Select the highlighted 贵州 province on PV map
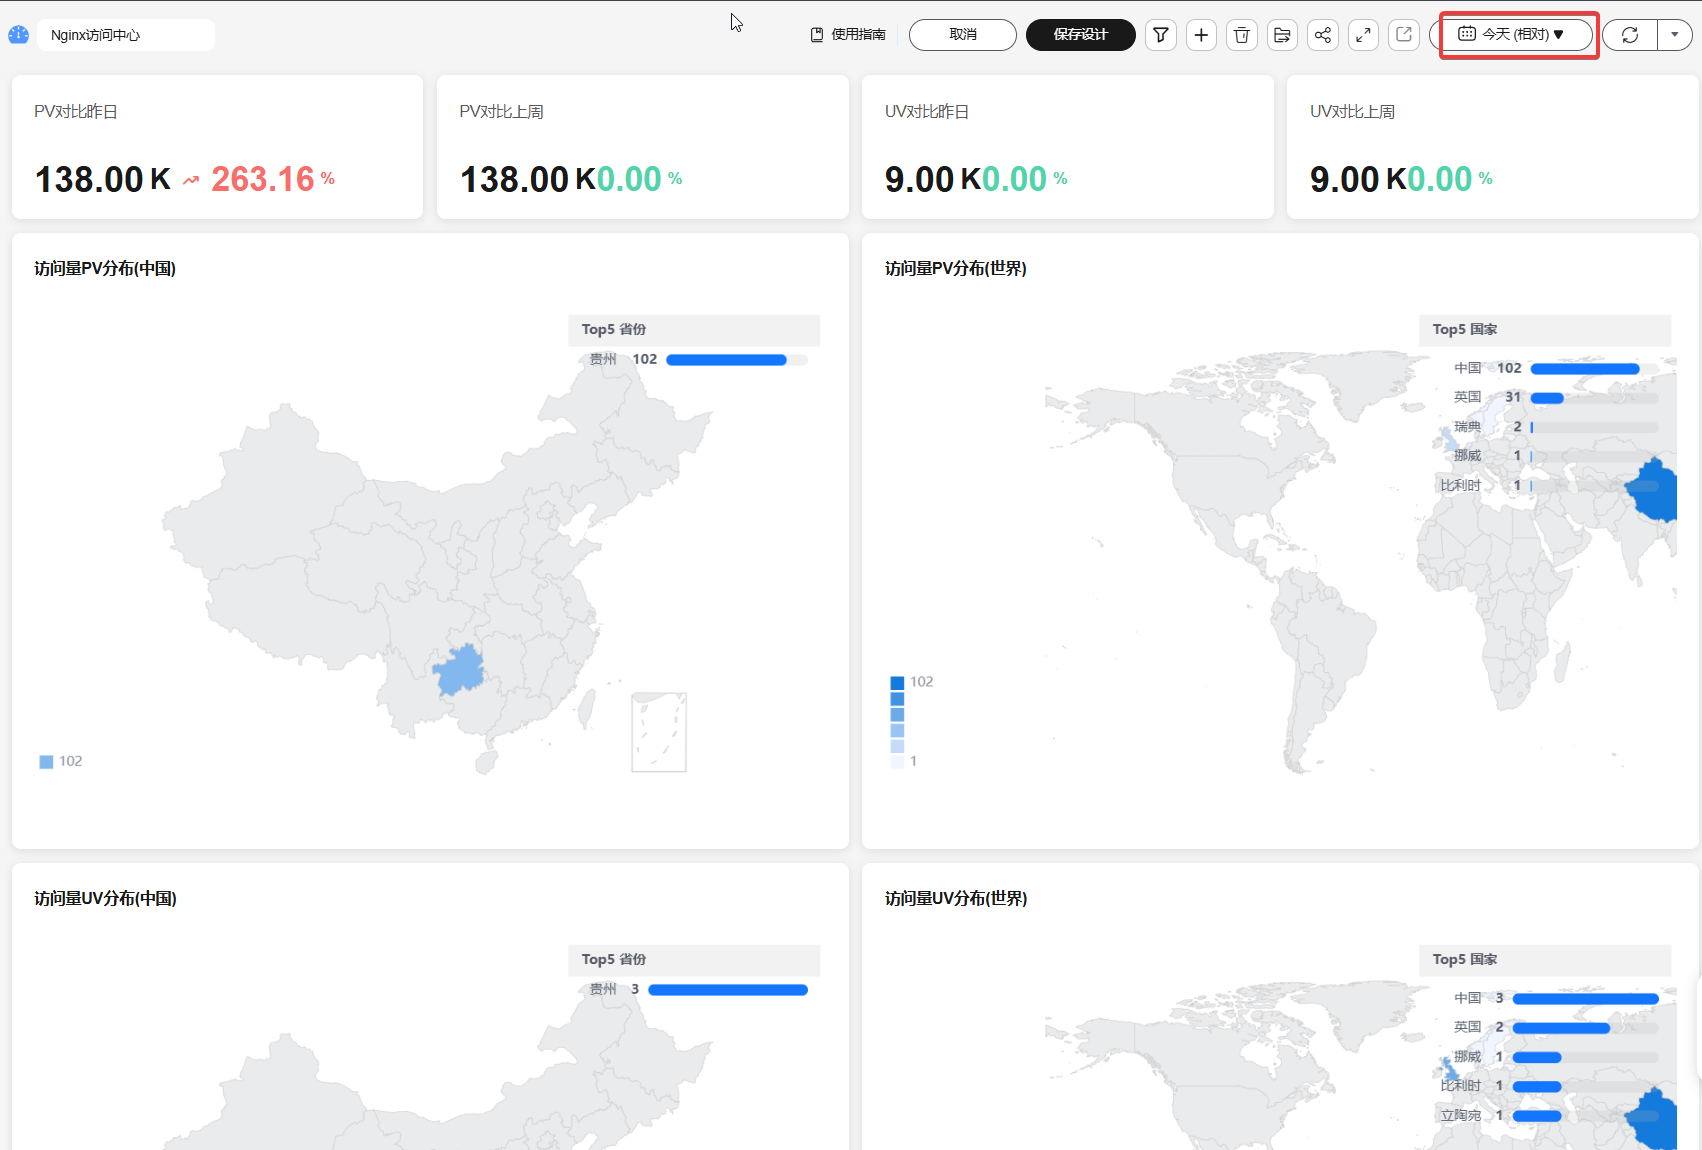The image size is (1702, 1150). pos(459,670)
